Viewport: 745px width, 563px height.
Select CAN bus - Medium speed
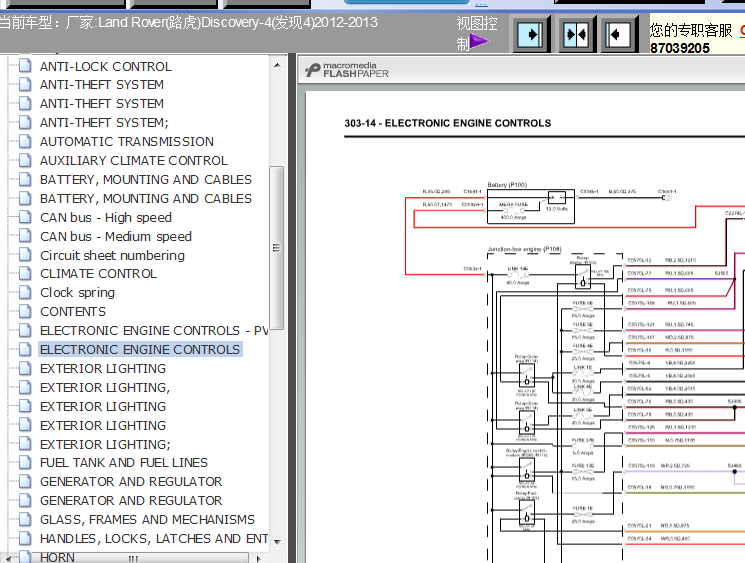tap(116, 237)
